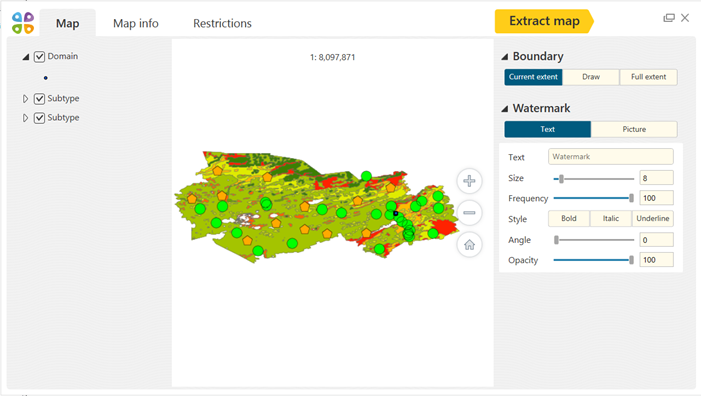Viewport: 701px width, 396px height.
Task: Collapse the Domain tree node
Action: [26, 57]
